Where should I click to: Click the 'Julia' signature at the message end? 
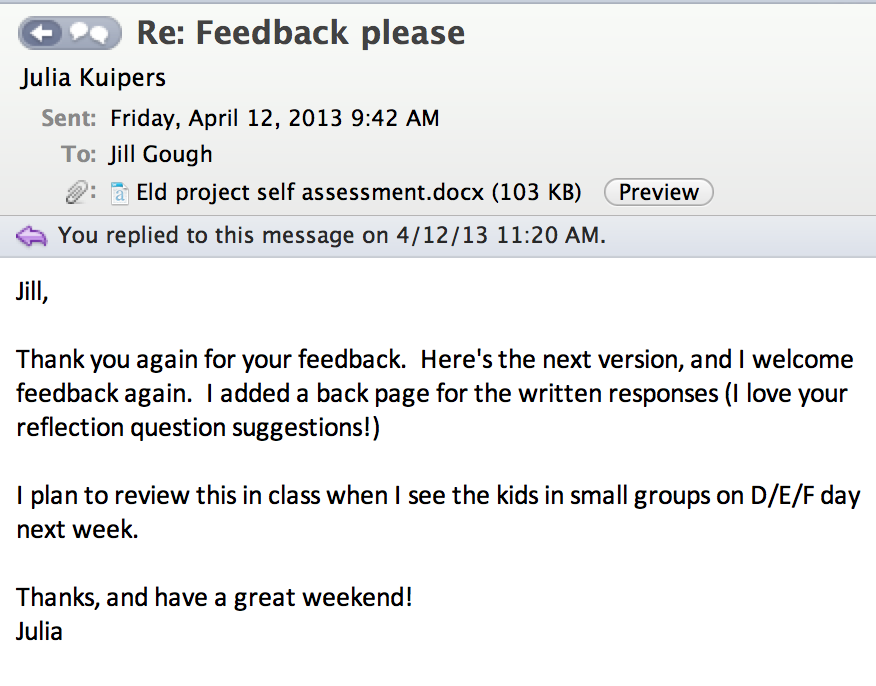point(40,631)
